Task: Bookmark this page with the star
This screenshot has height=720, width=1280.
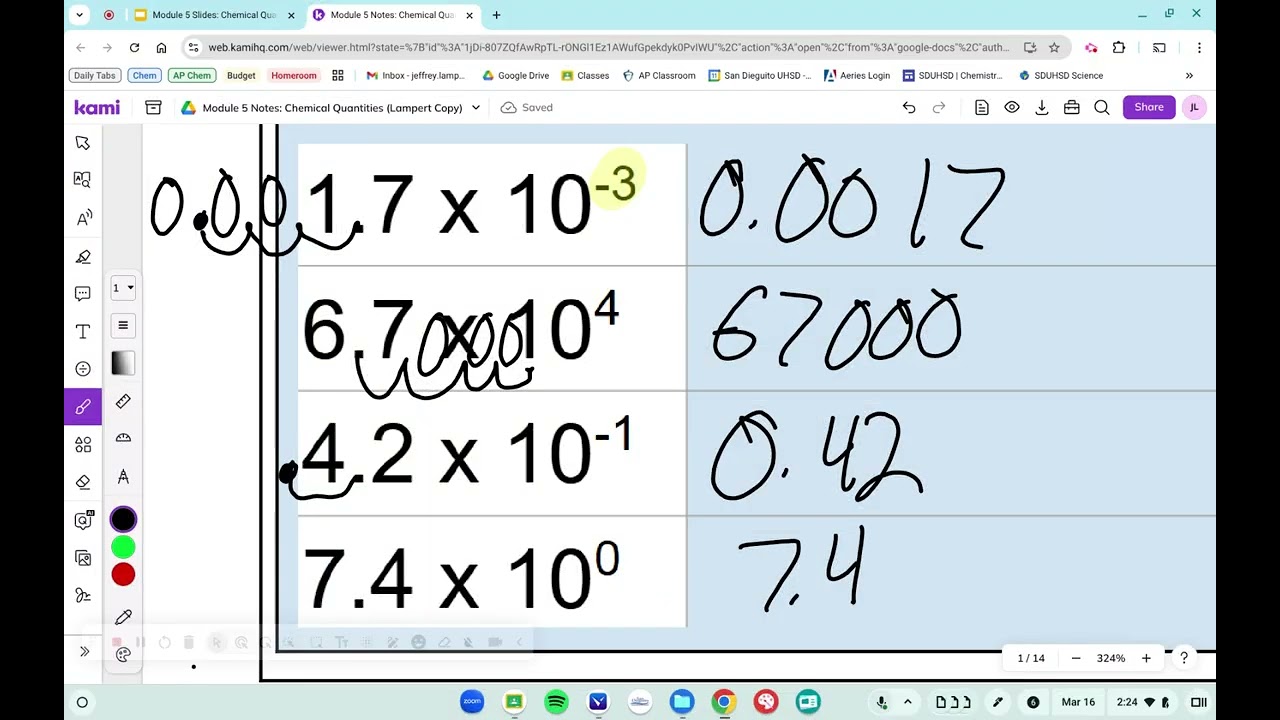Action: pyautogui.click(x=1054, y=47)
